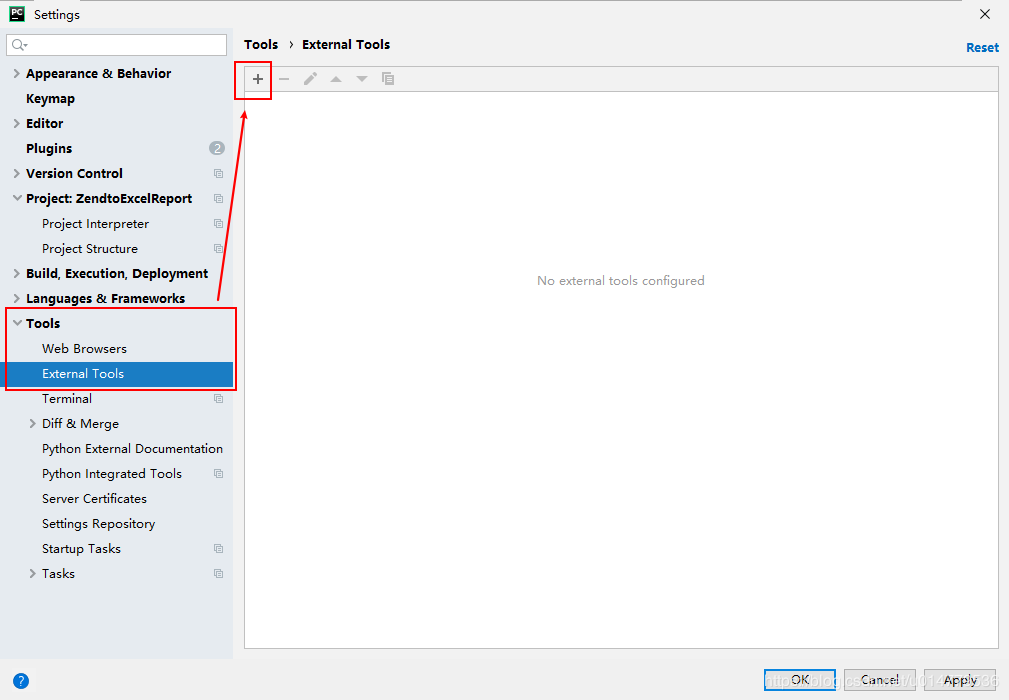
Task: Collapse the Project: ZendtoExcelReport section
Action: 17,199
